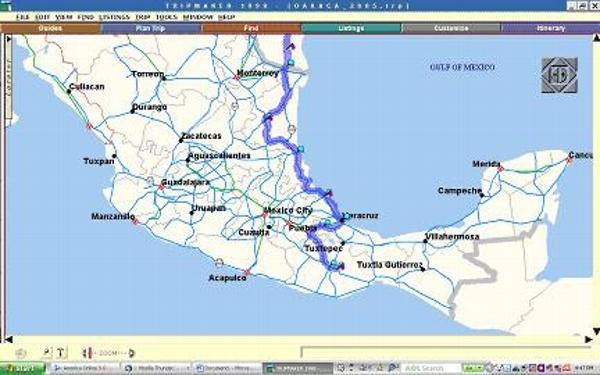
Task: Click the AOL Search field in taskbar
Action: [430, 368]
